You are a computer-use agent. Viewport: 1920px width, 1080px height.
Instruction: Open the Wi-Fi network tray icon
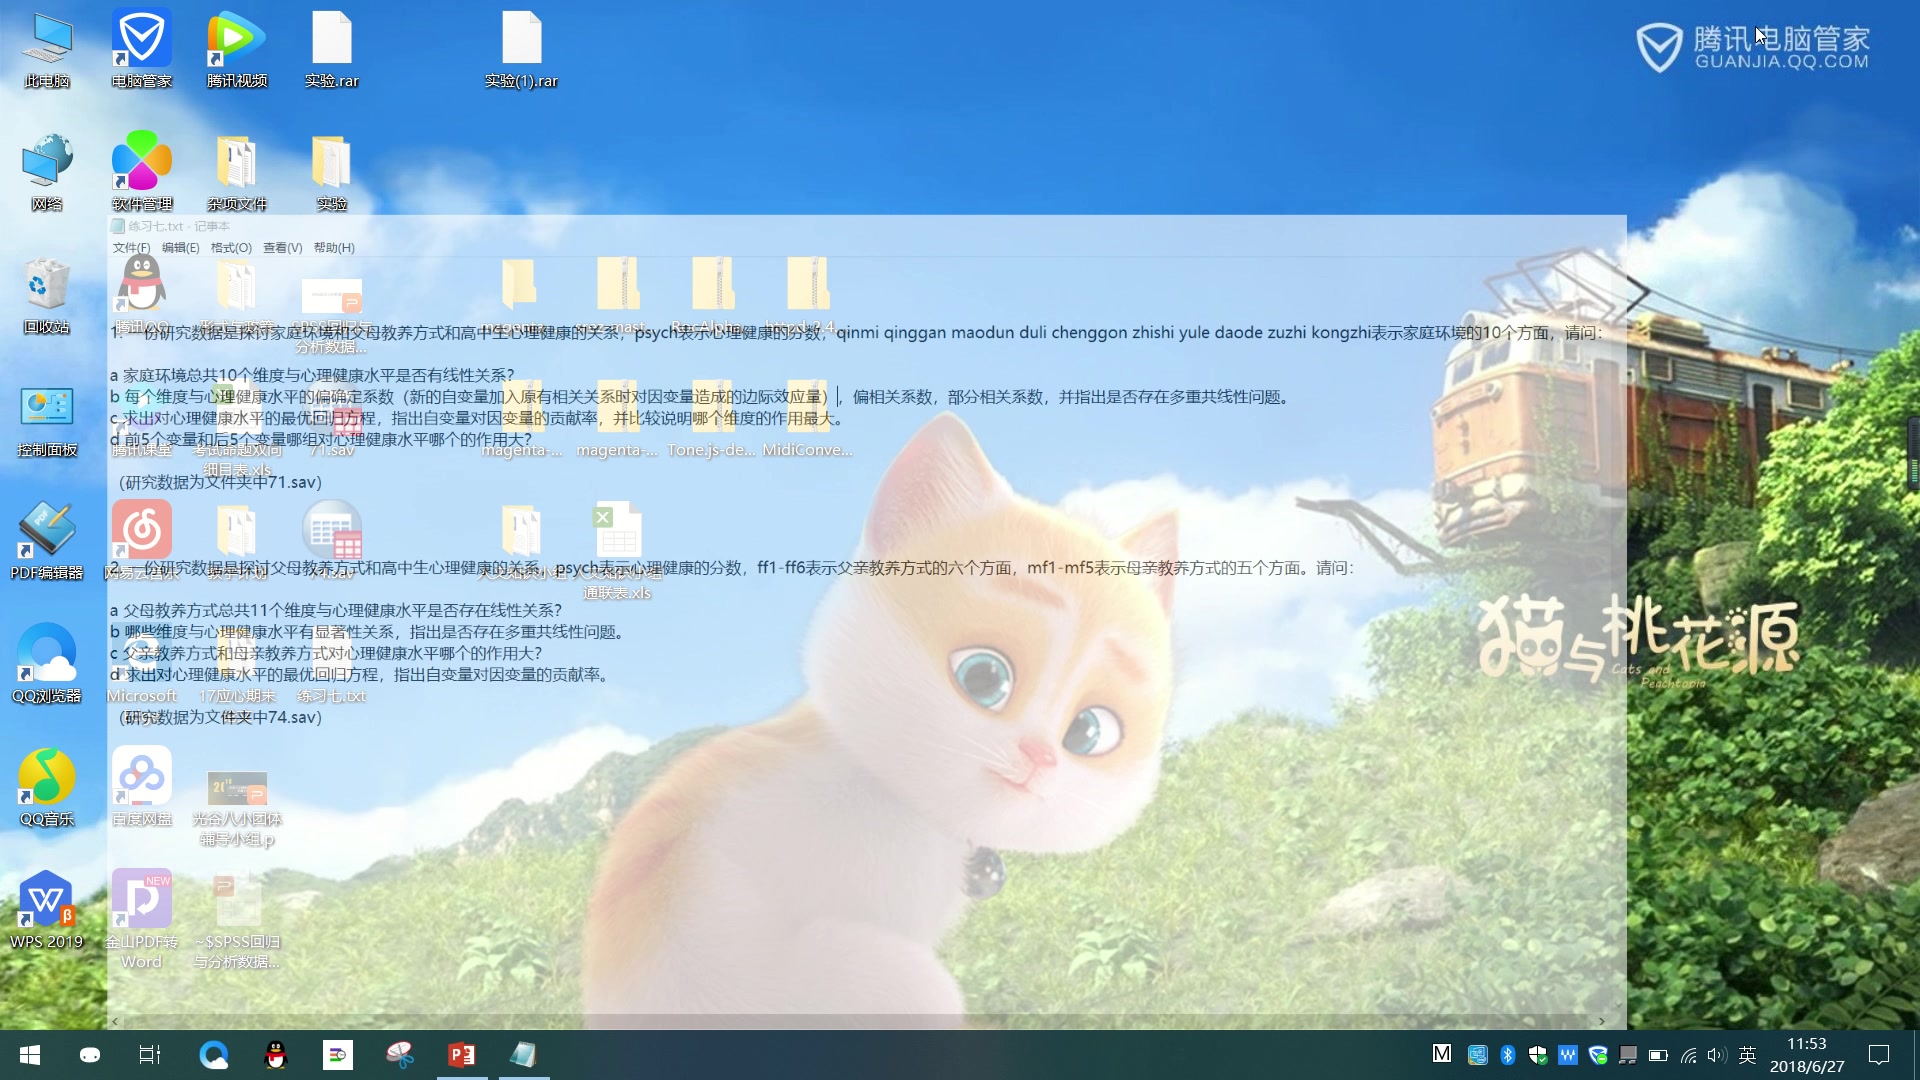[1688, 1055]
